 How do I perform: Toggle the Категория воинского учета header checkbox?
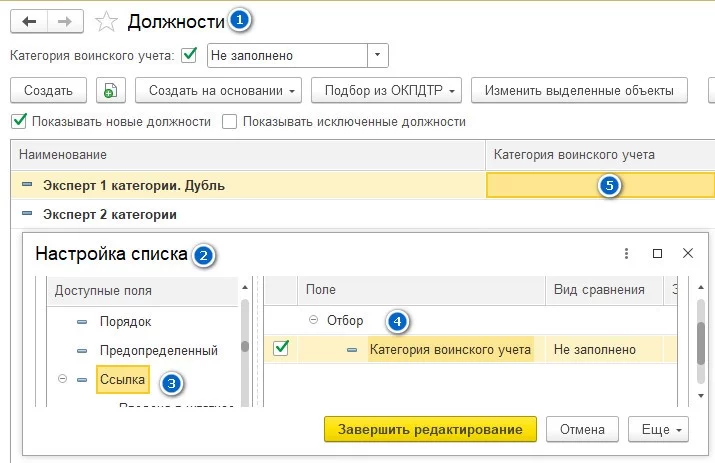(x=189, y=55)
